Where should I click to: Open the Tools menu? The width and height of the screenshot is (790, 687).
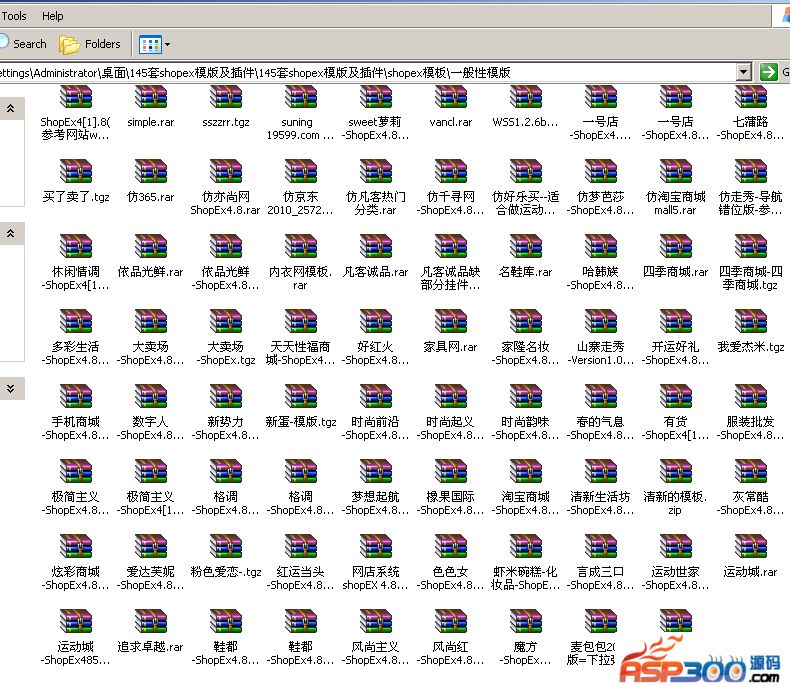pos(14,16)
